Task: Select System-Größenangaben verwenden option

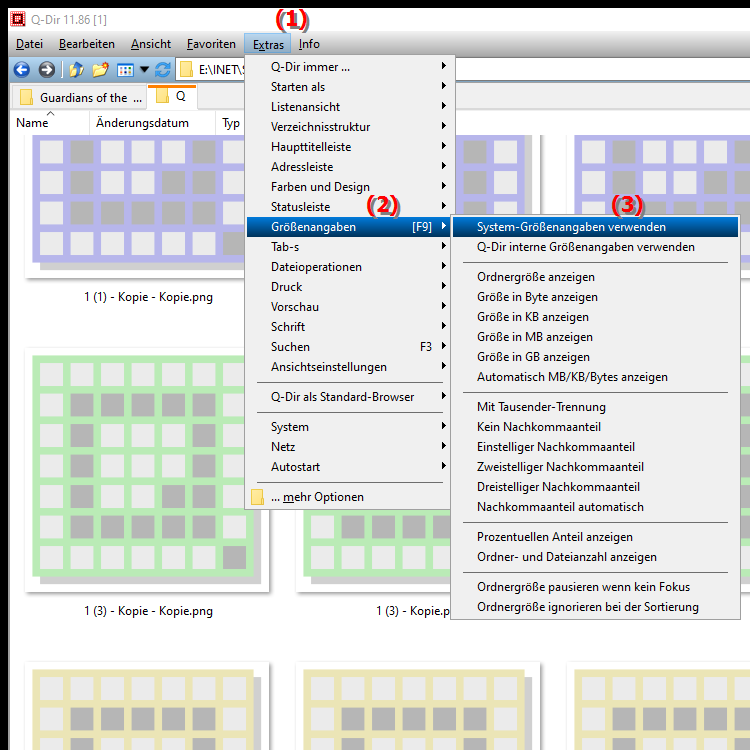Action: 595,227
